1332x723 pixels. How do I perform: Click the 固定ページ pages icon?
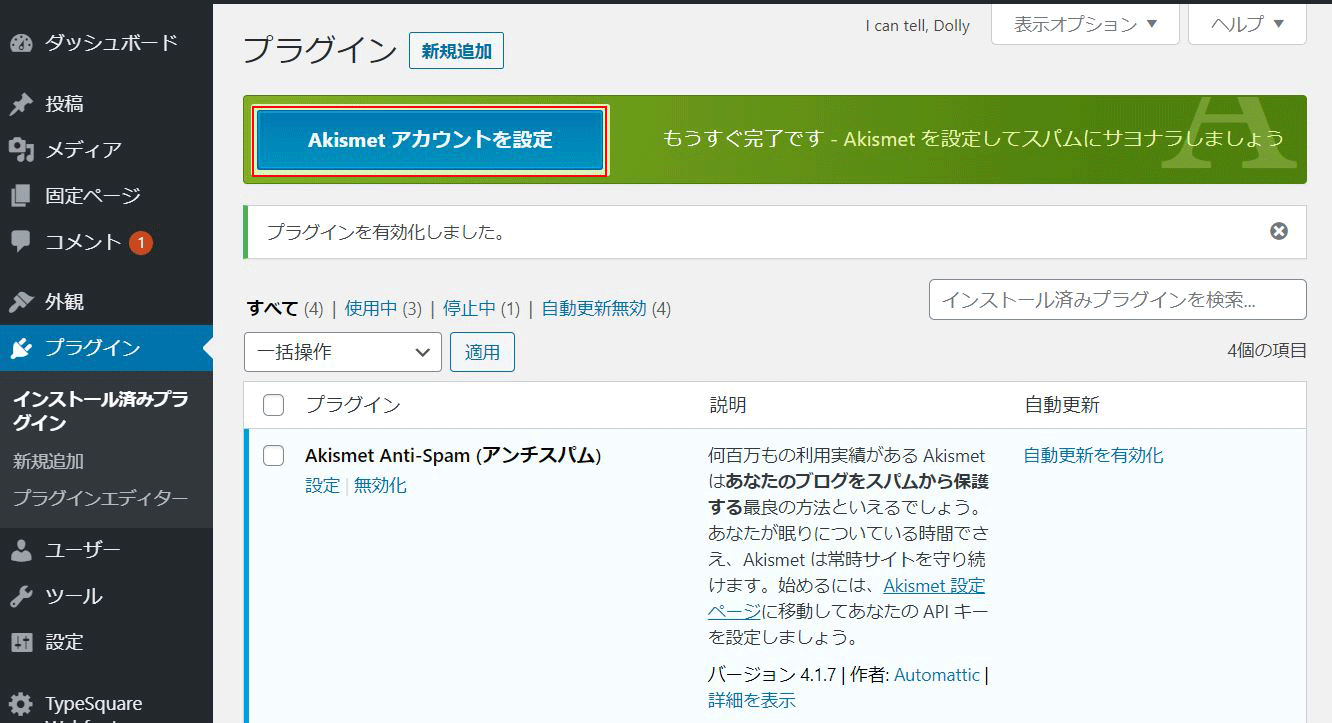pyautogui.click(x=21, y=196)
